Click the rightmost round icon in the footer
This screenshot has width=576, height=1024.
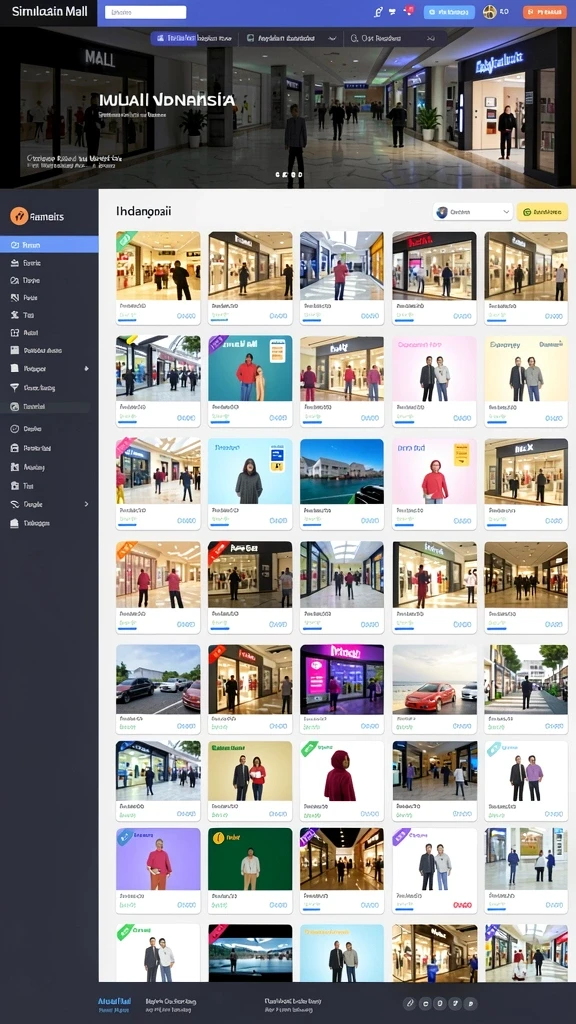pyautogui.click(x=471, y=1003)
